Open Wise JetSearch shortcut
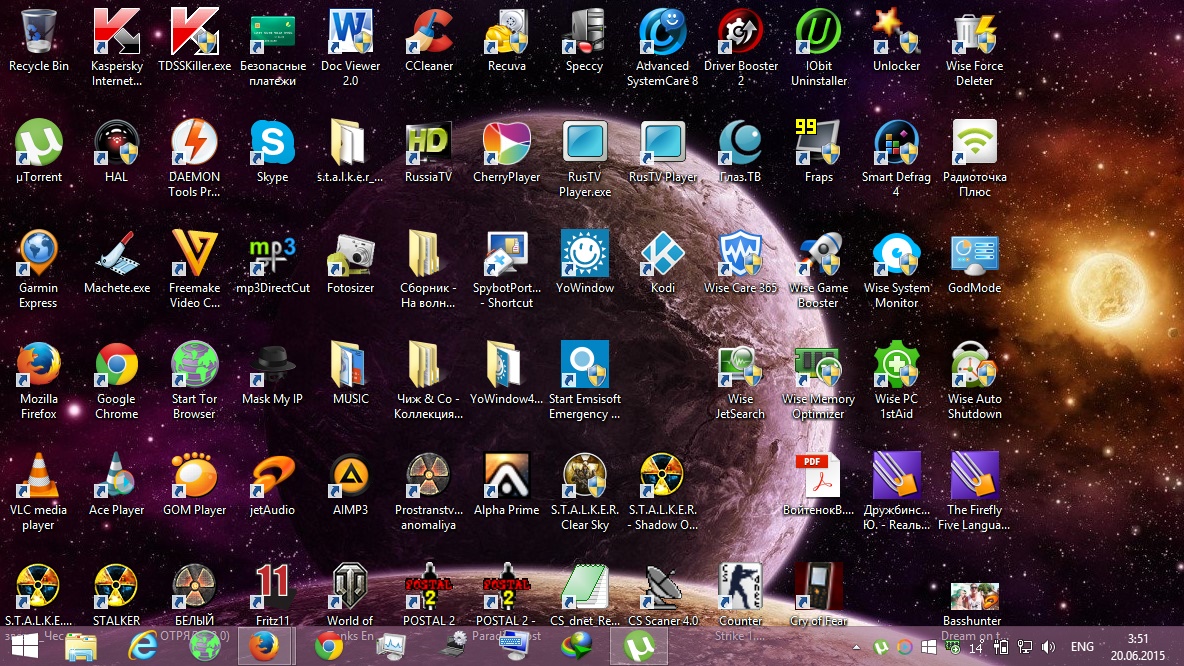The height and width of the screenshot is (666, 1184). (x=741, y=365)
